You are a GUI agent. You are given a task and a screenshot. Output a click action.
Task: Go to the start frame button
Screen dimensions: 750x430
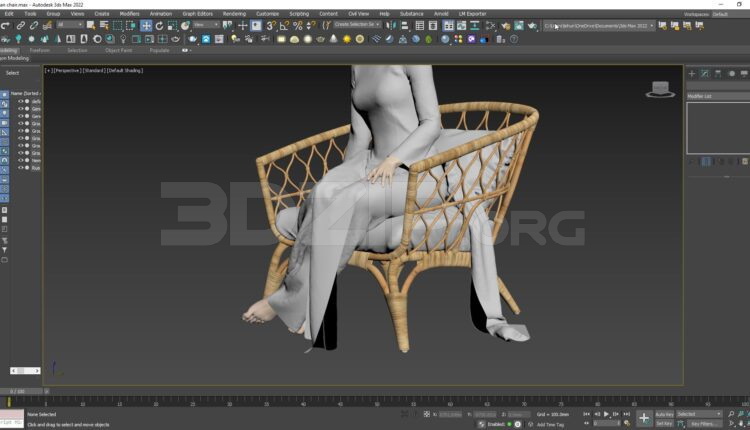586,414
